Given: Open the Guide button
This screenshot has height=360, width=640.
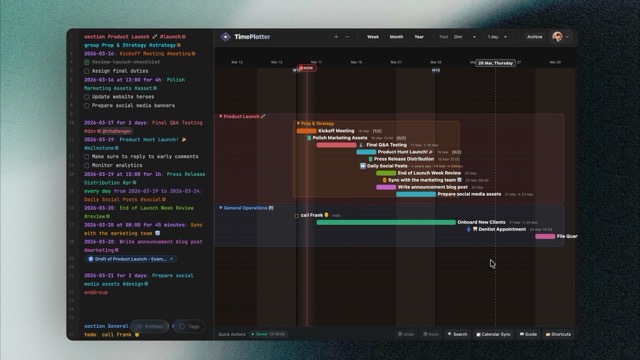Looking at the screenshot, I should pos(528,334).
